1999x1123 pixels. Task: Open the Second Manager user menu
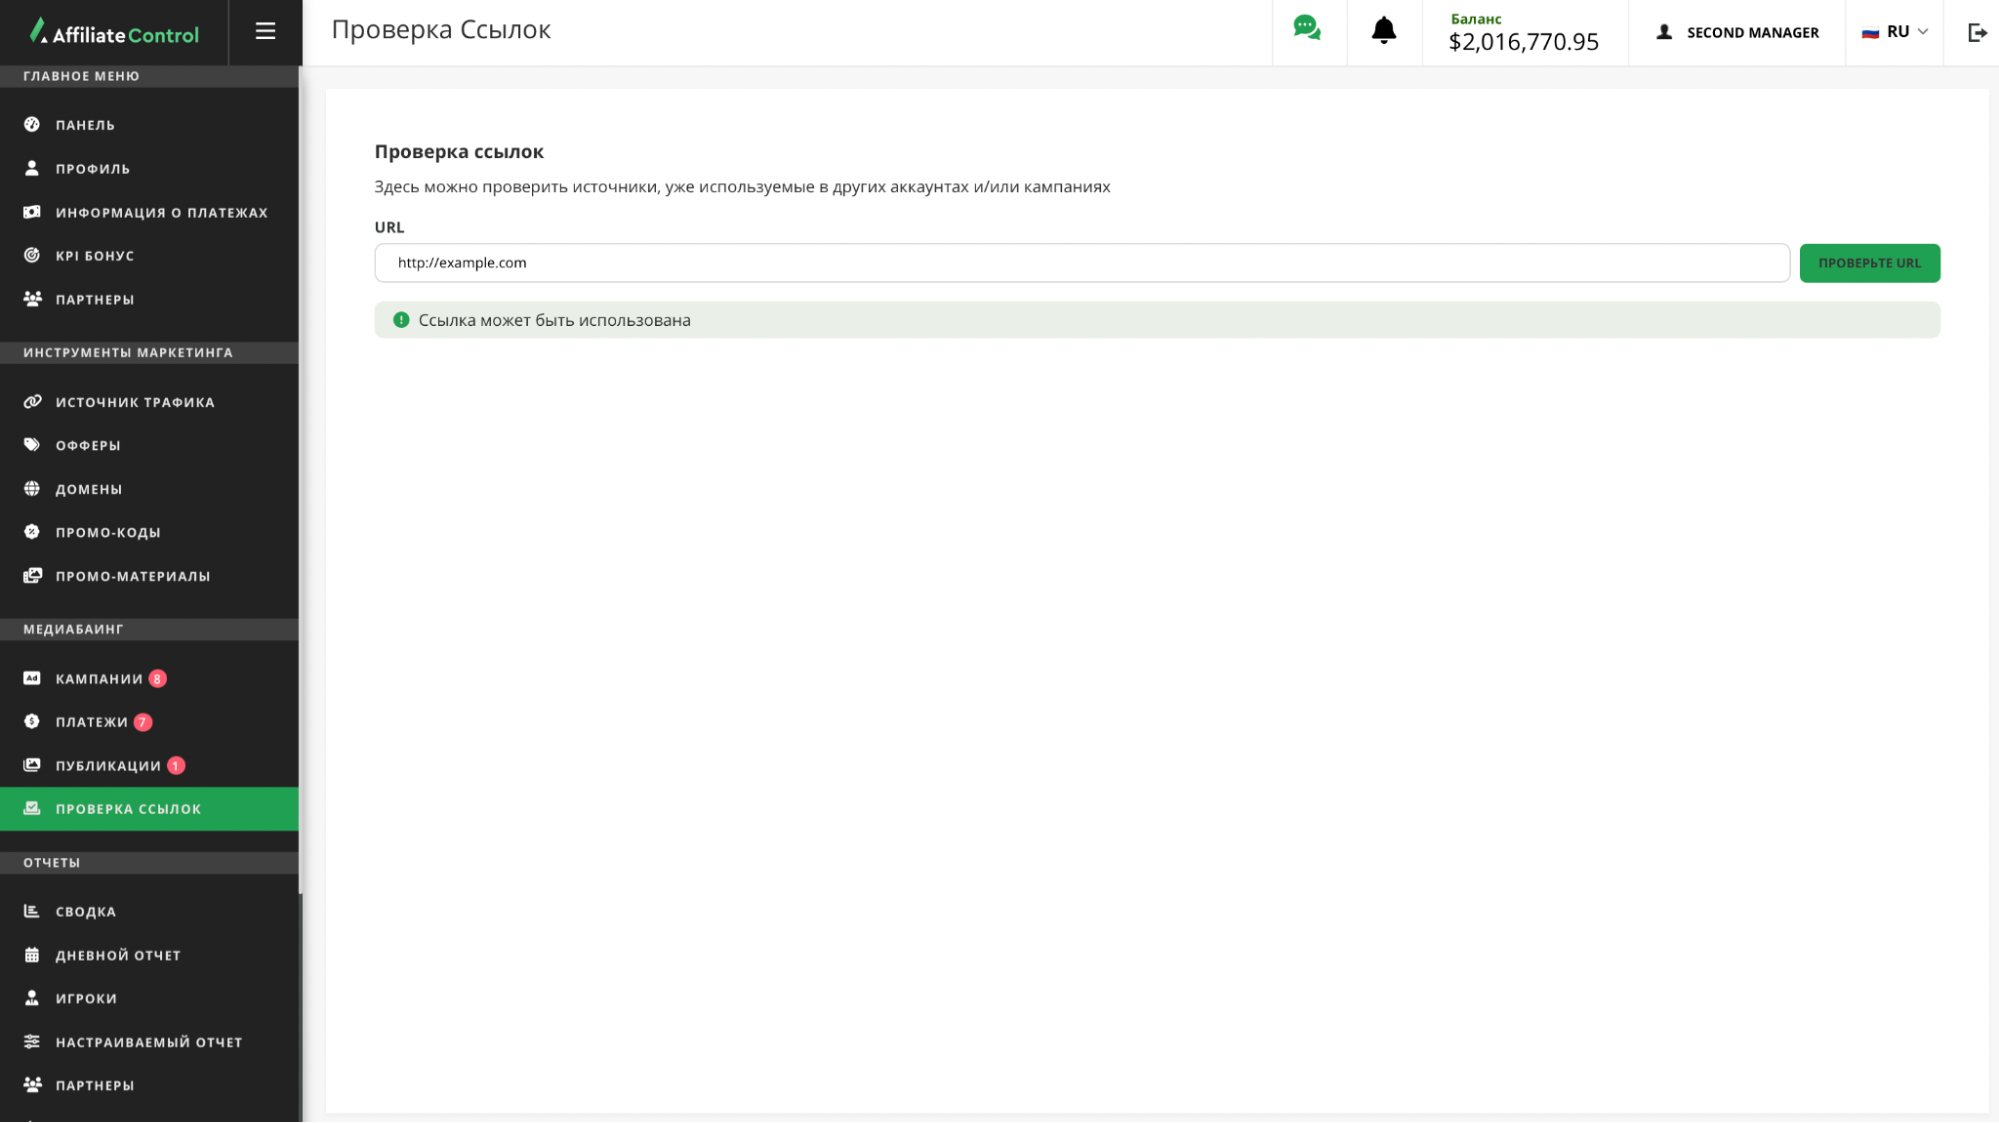pos(1738,33)
